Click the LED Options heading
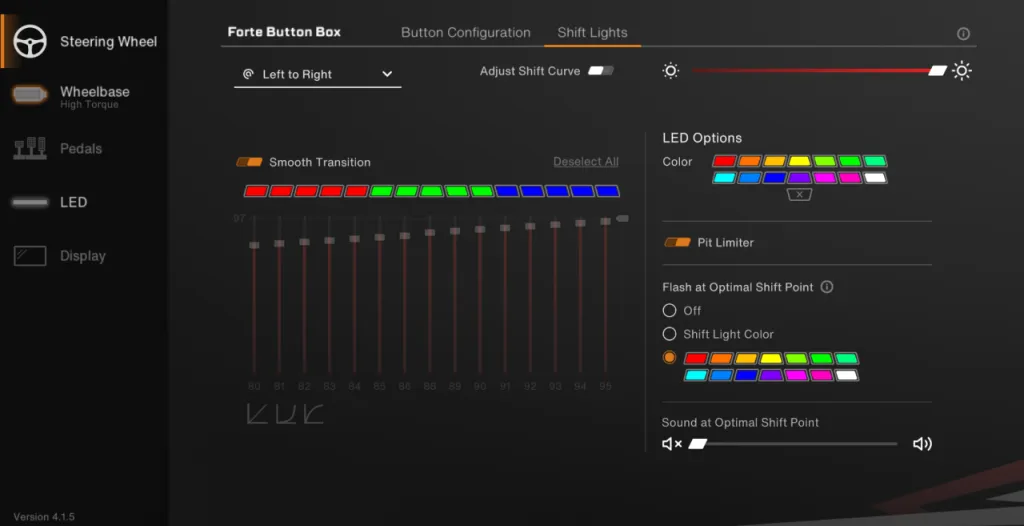The image size is (1024, 526). tap(702, 139)
